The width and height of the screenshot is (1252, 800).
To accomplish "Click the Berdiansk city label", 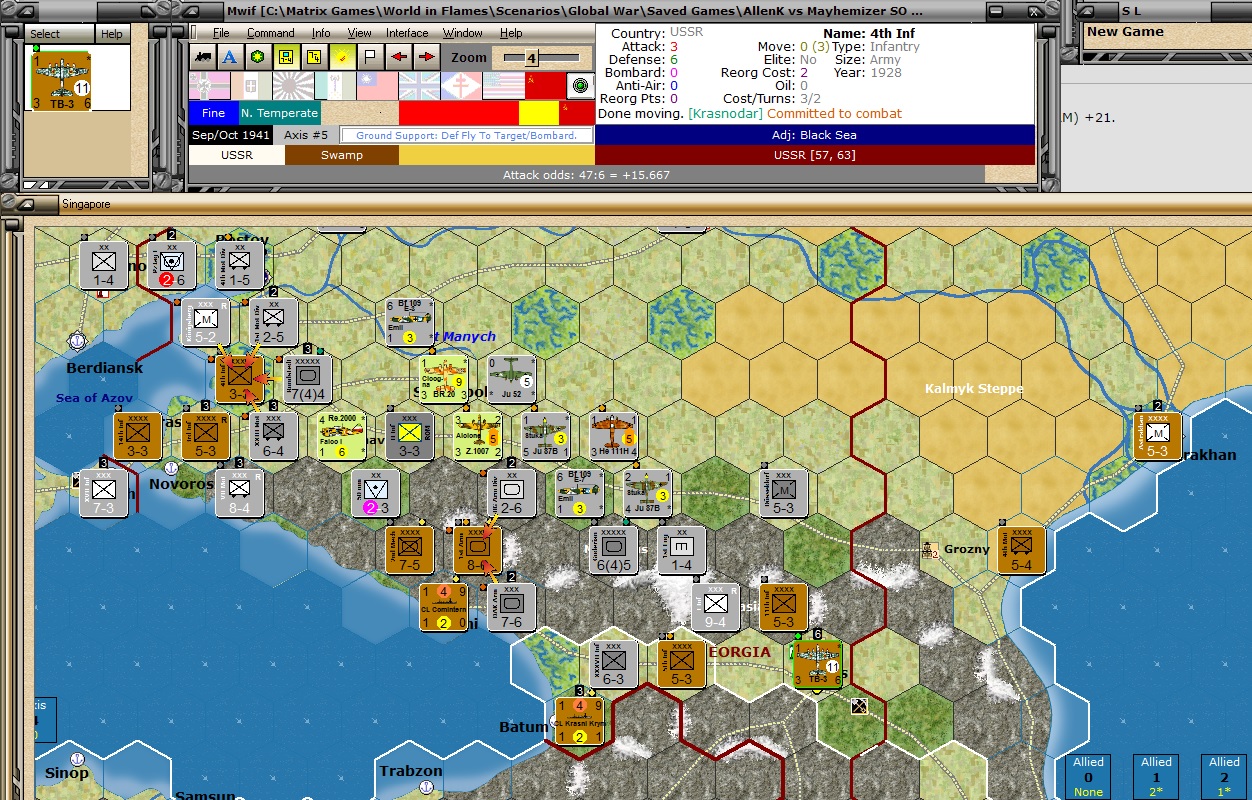I will [x=105, y=368].
